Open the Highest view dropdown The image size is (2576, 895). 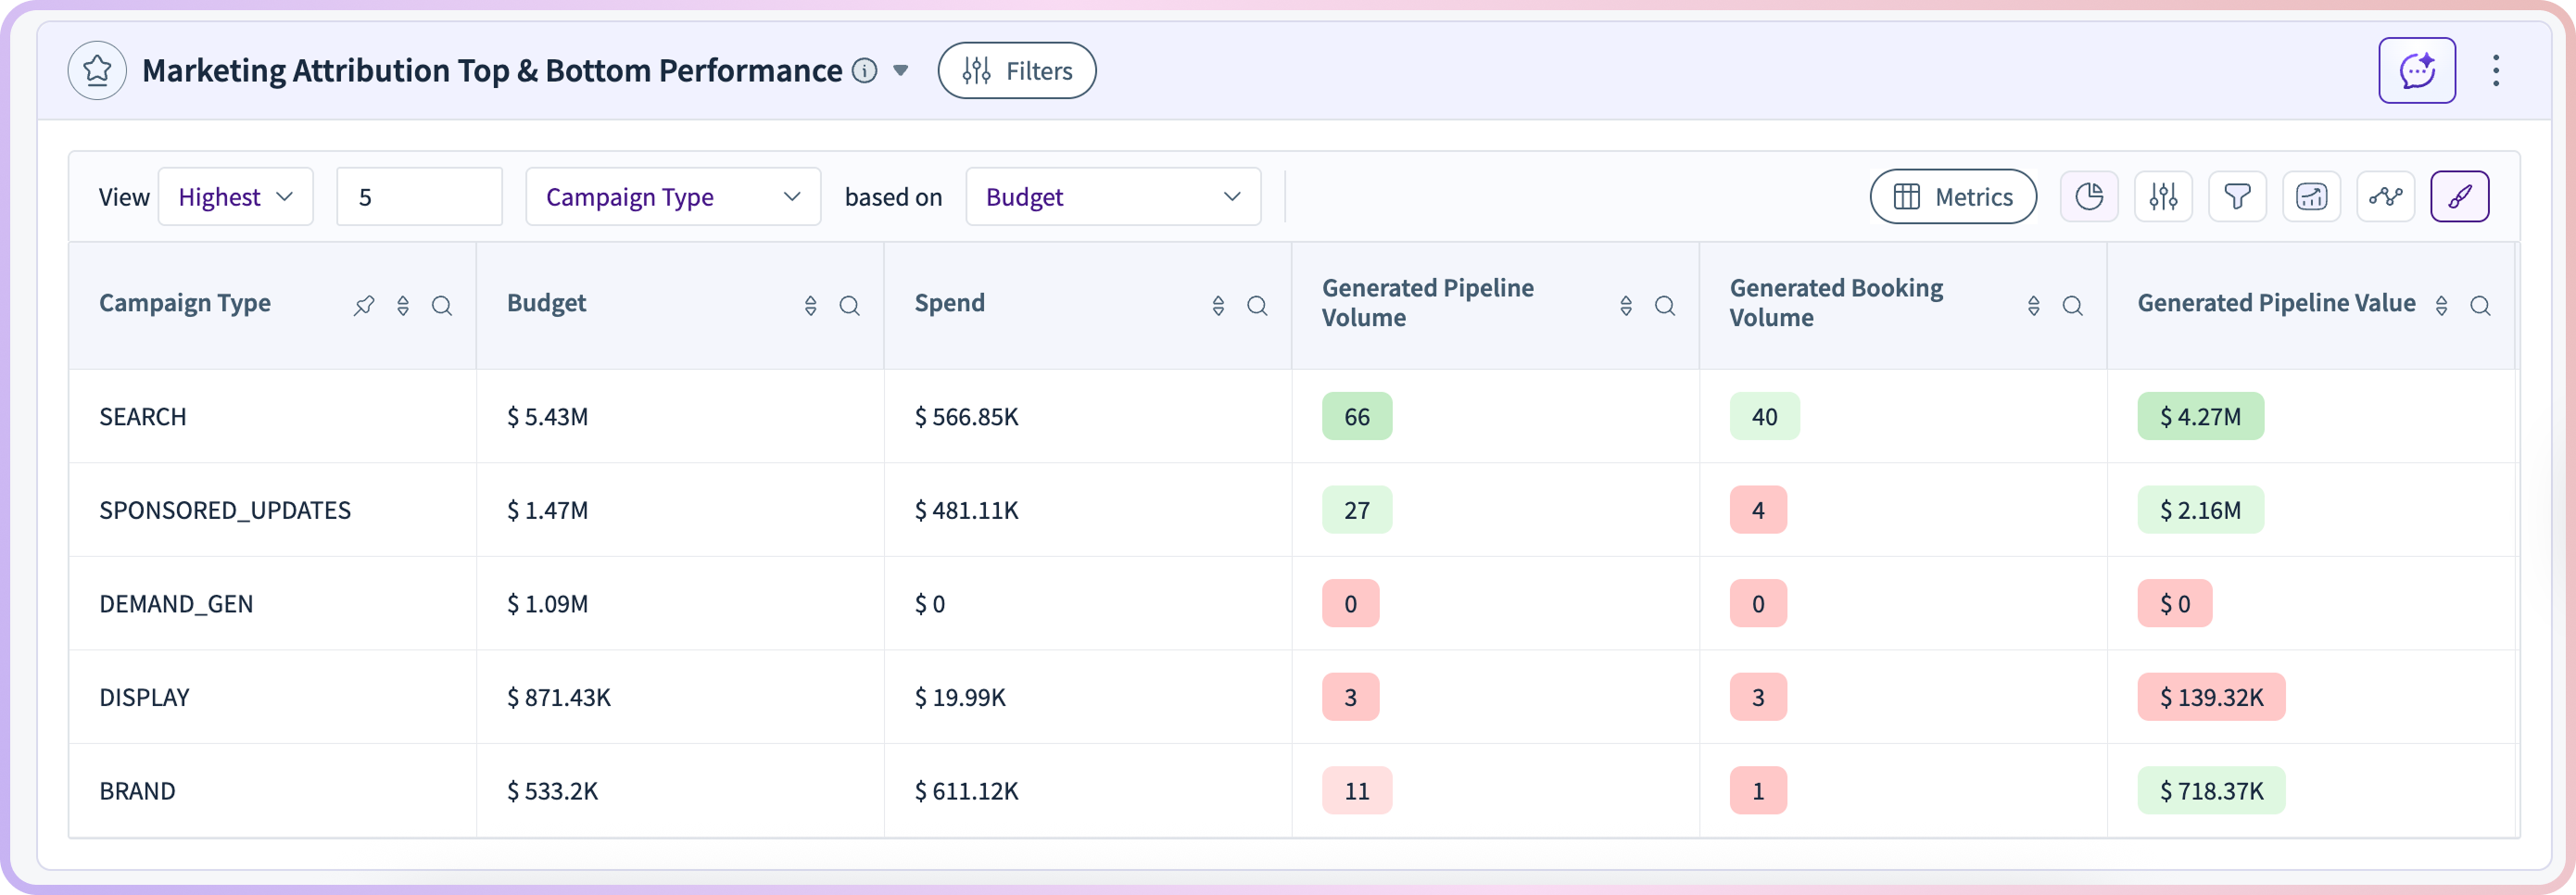click(235, 197)
